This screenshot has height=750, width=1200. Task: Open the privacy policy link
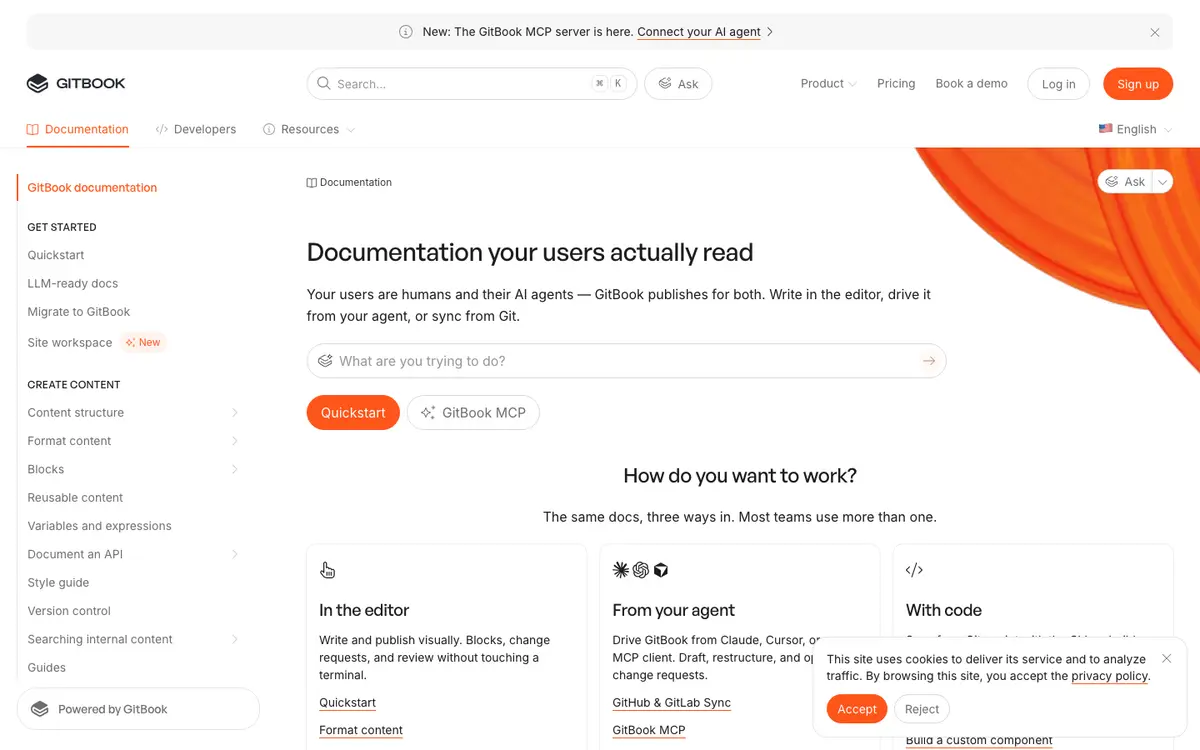pos(1110,676)
